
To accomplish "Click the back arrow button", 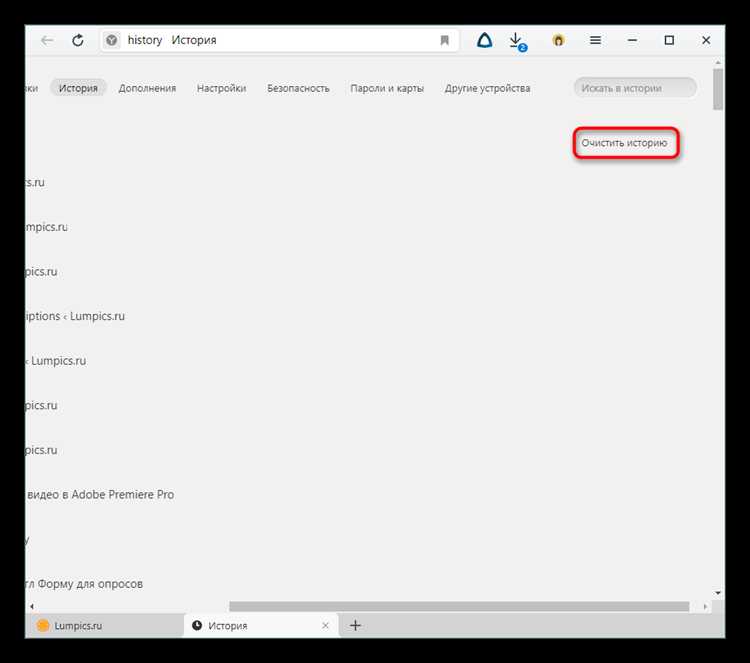I will point(47,41).
